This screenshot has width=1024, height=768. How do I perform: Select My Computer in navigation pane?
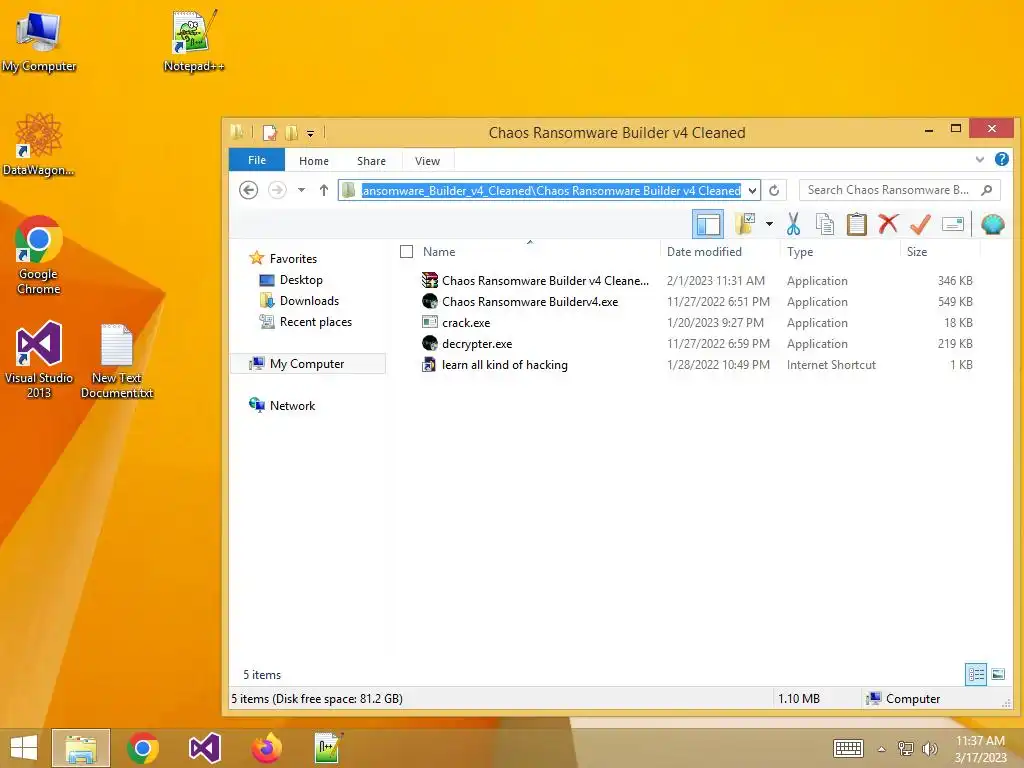(x=308, y=364)
